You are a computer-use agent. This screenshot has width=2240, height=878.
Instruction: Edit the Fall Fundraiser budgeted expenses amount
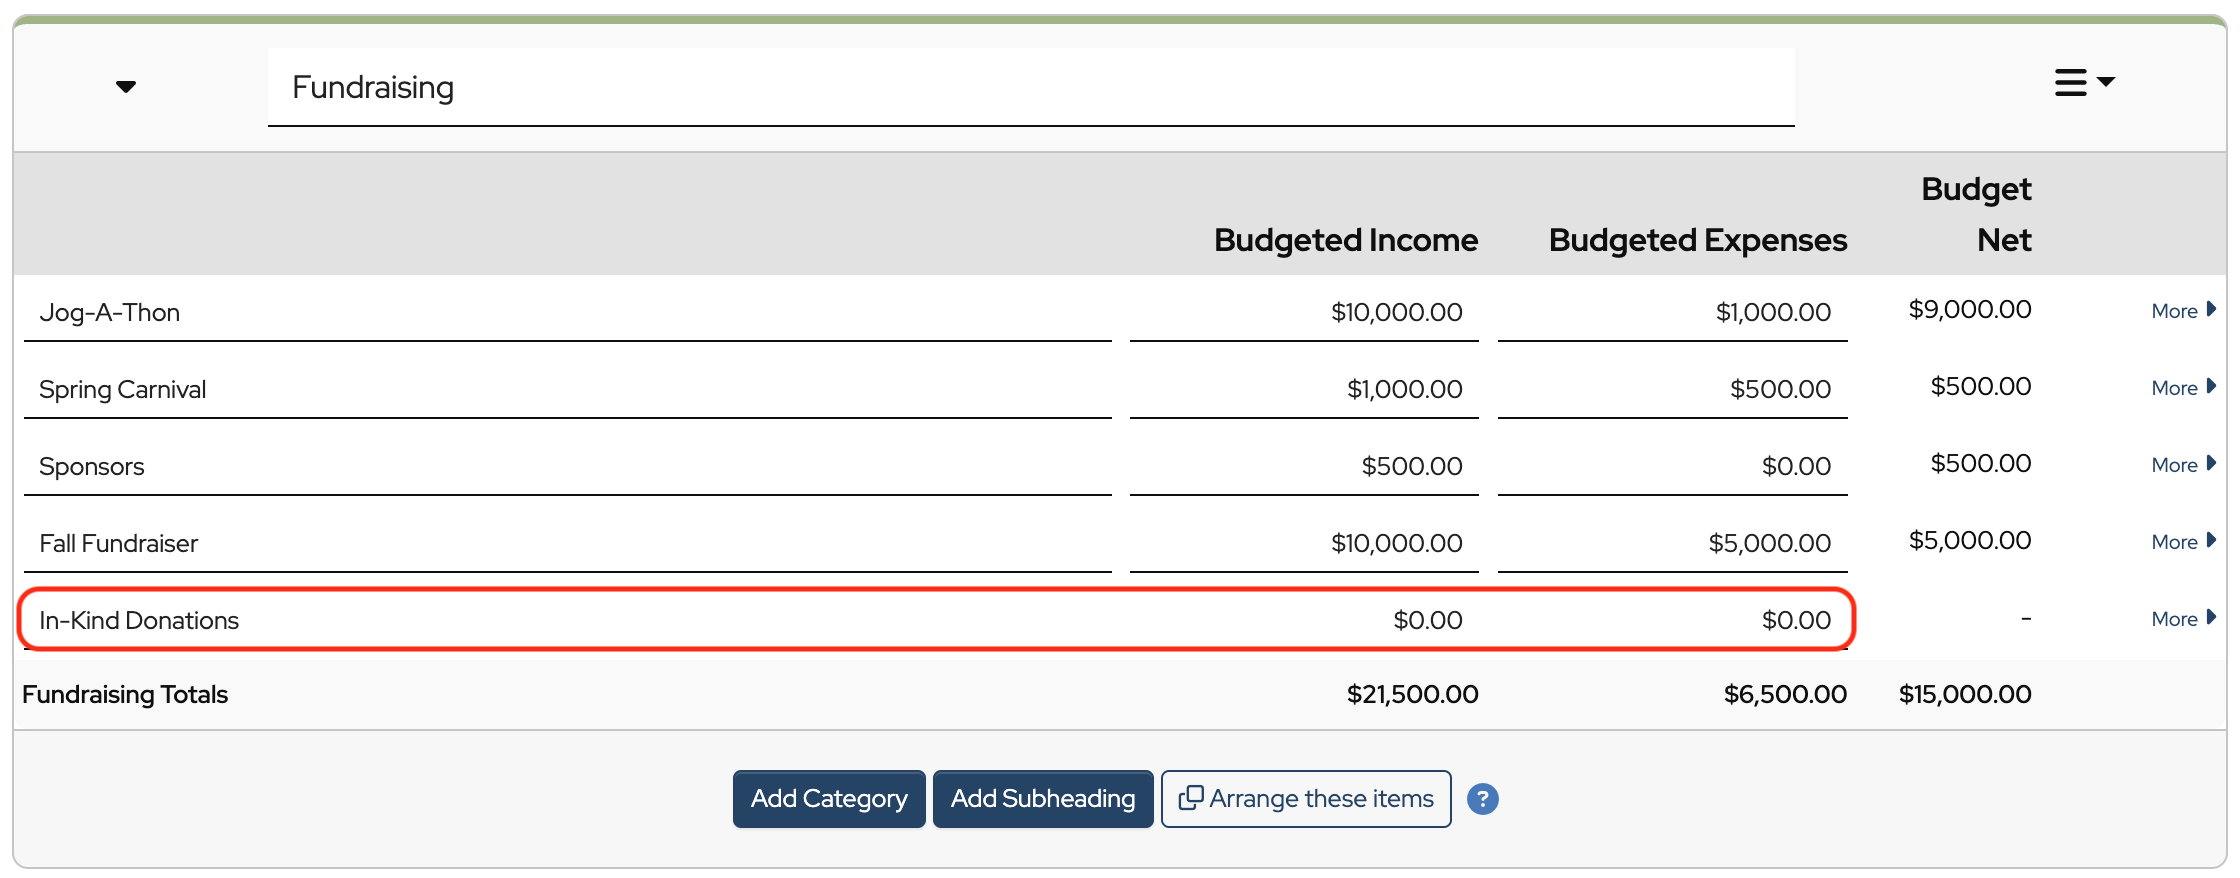[1672, 544]
